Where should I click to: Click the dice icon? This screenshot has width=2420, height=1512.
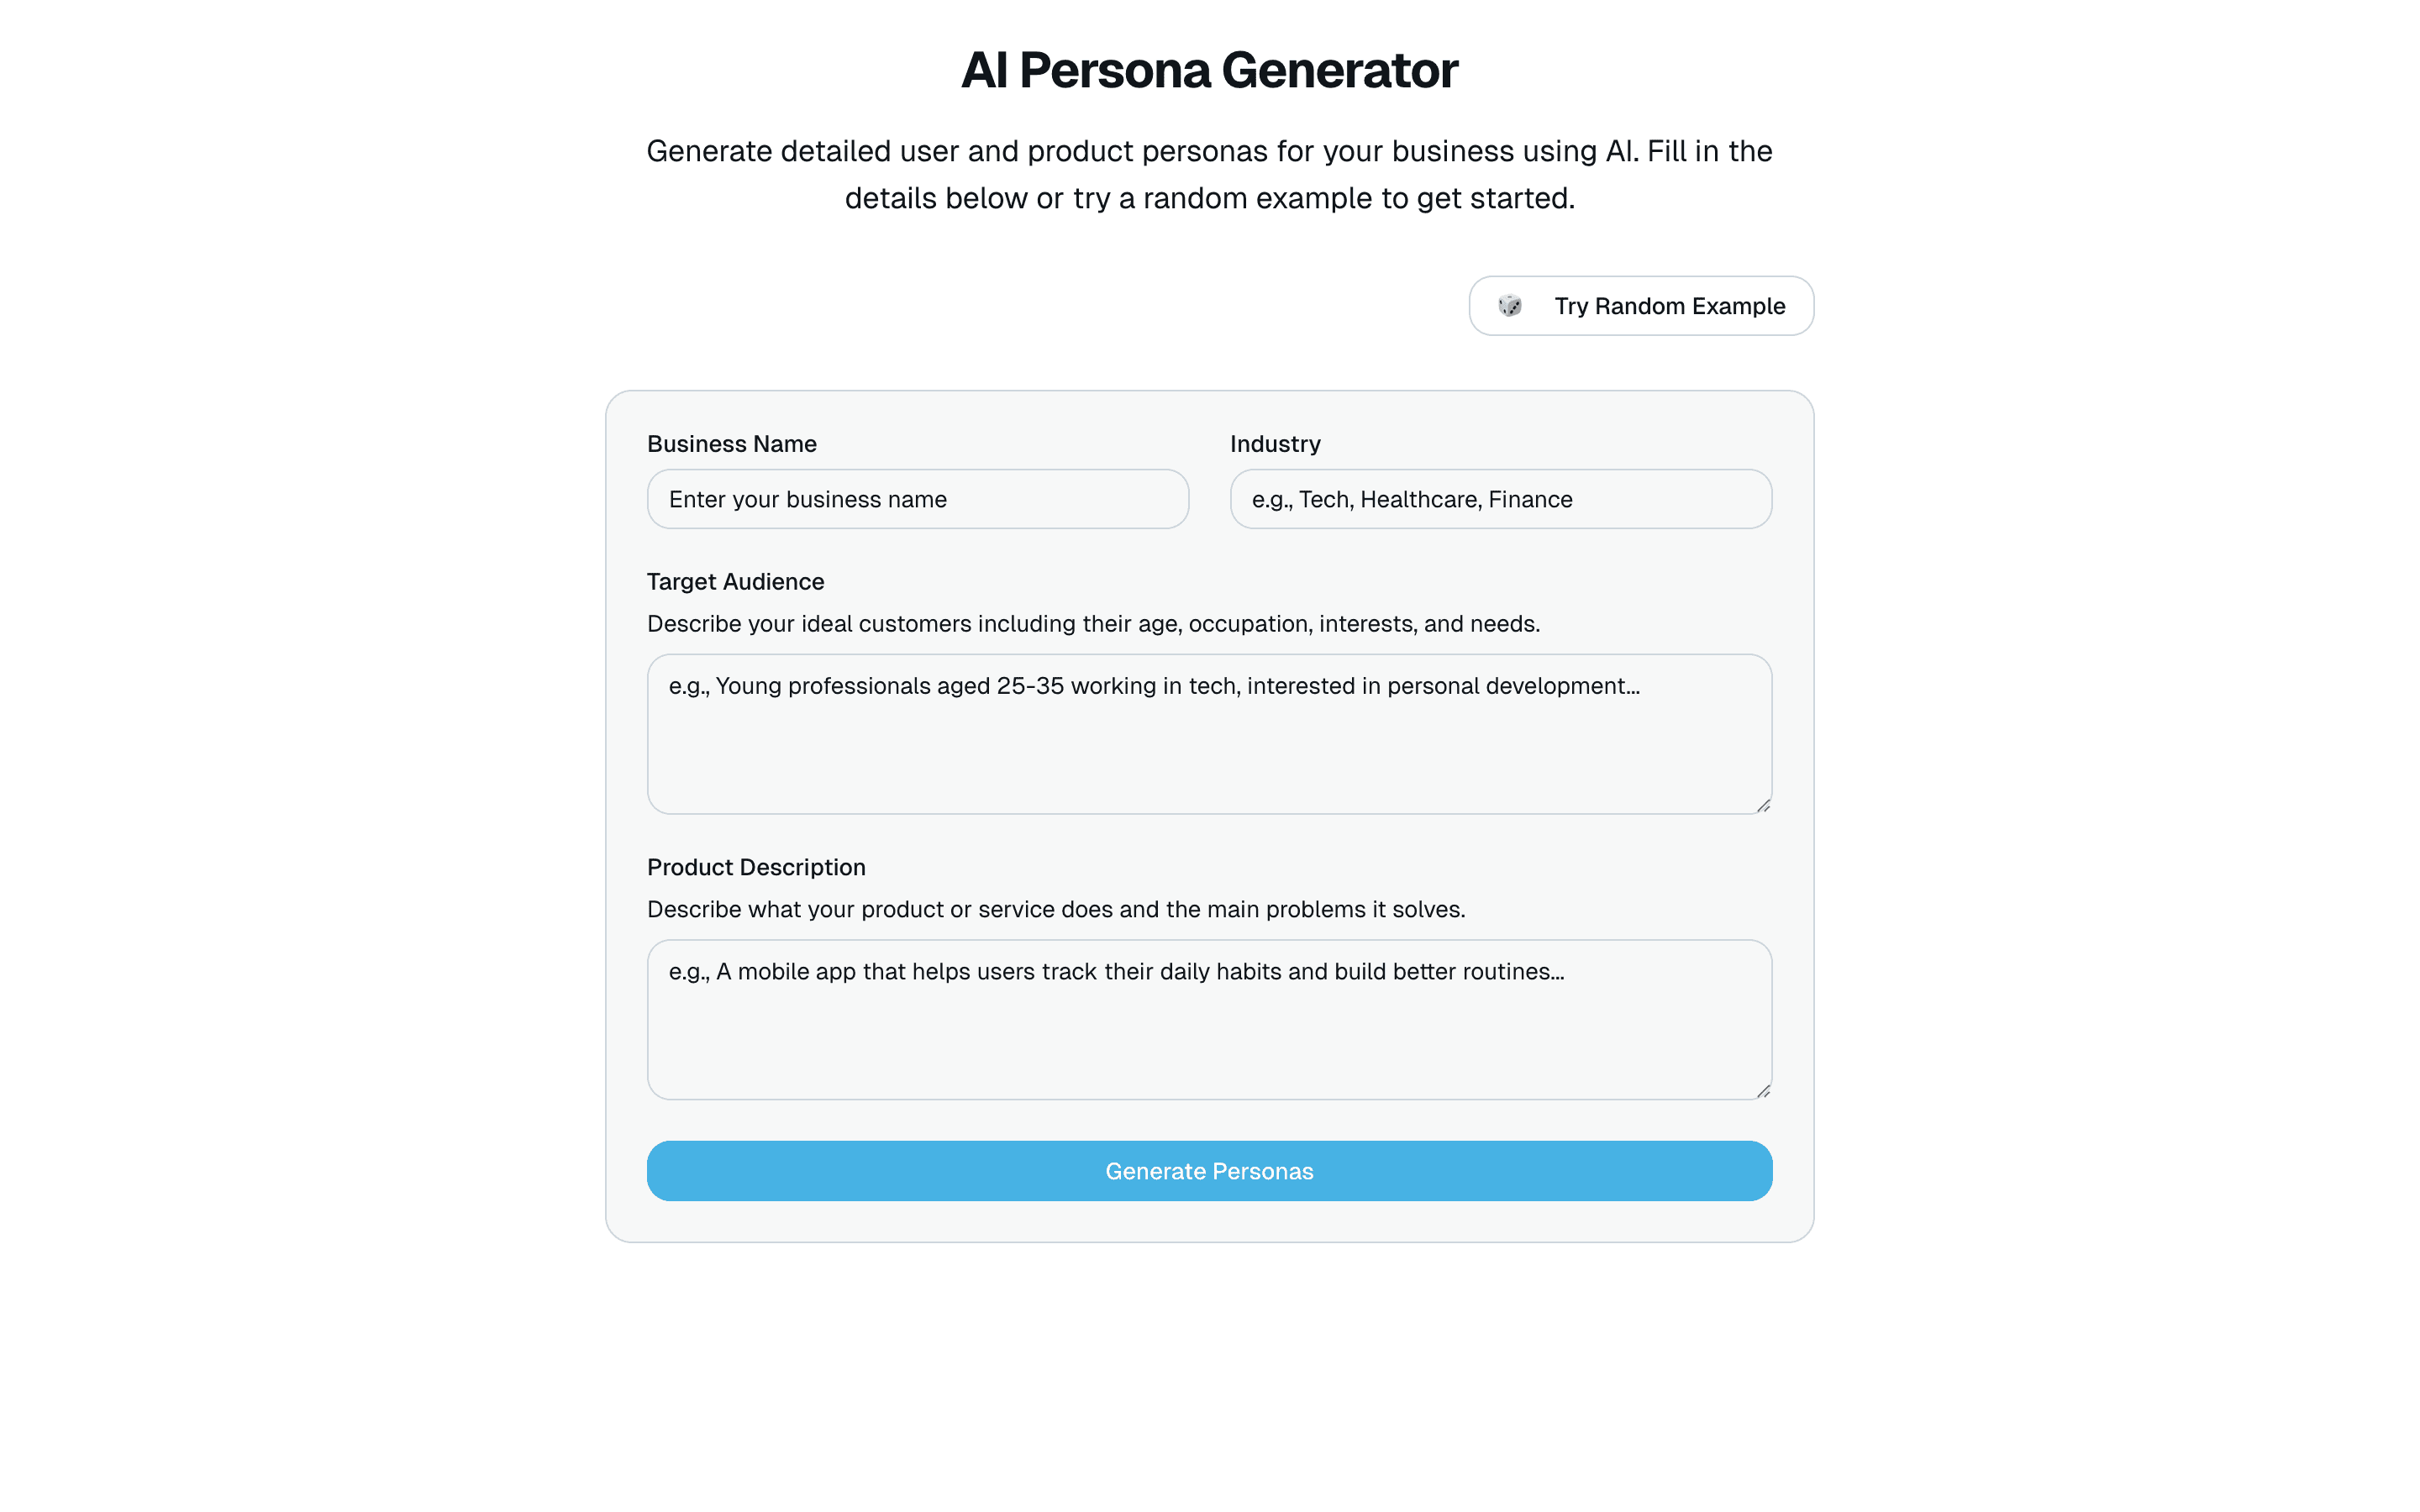click(1509, 306)
